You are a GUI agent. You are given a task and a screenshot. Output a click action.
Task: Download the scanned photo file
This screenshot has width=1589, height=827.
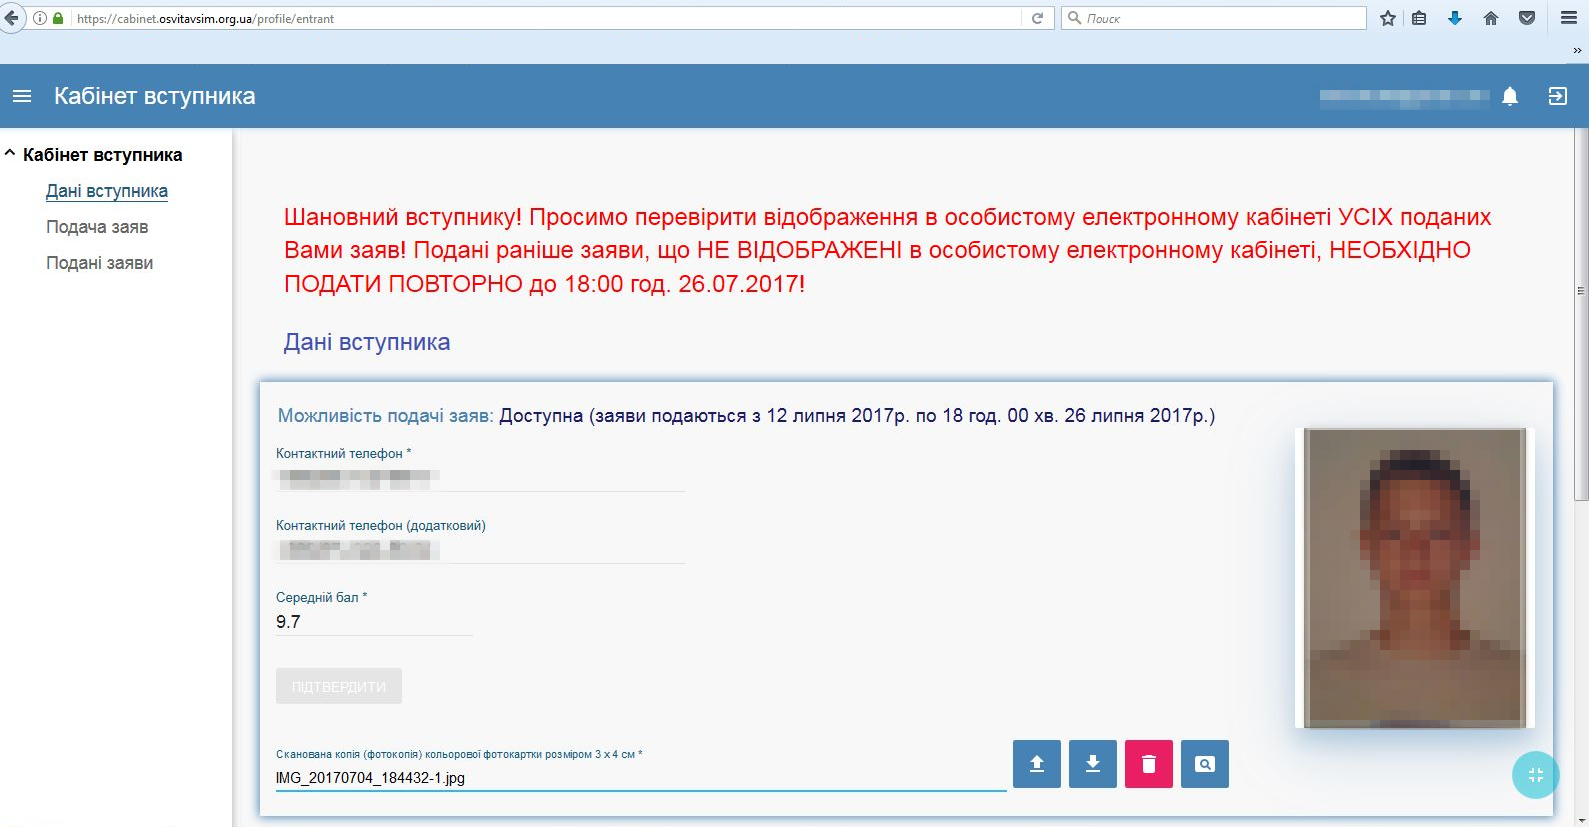tap(1092, 764)
